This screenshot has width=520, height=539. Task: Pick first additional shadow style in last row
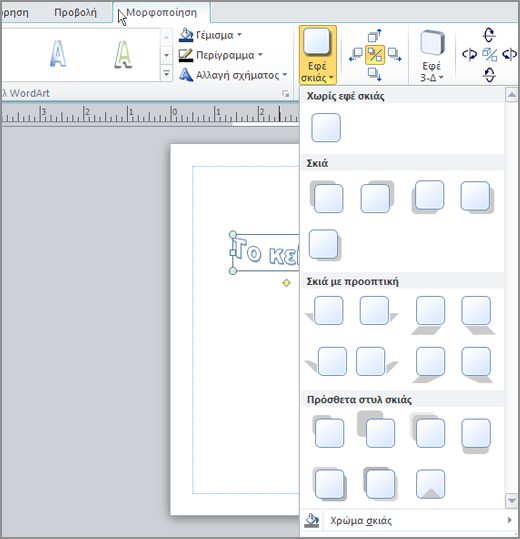click(329, 483)
